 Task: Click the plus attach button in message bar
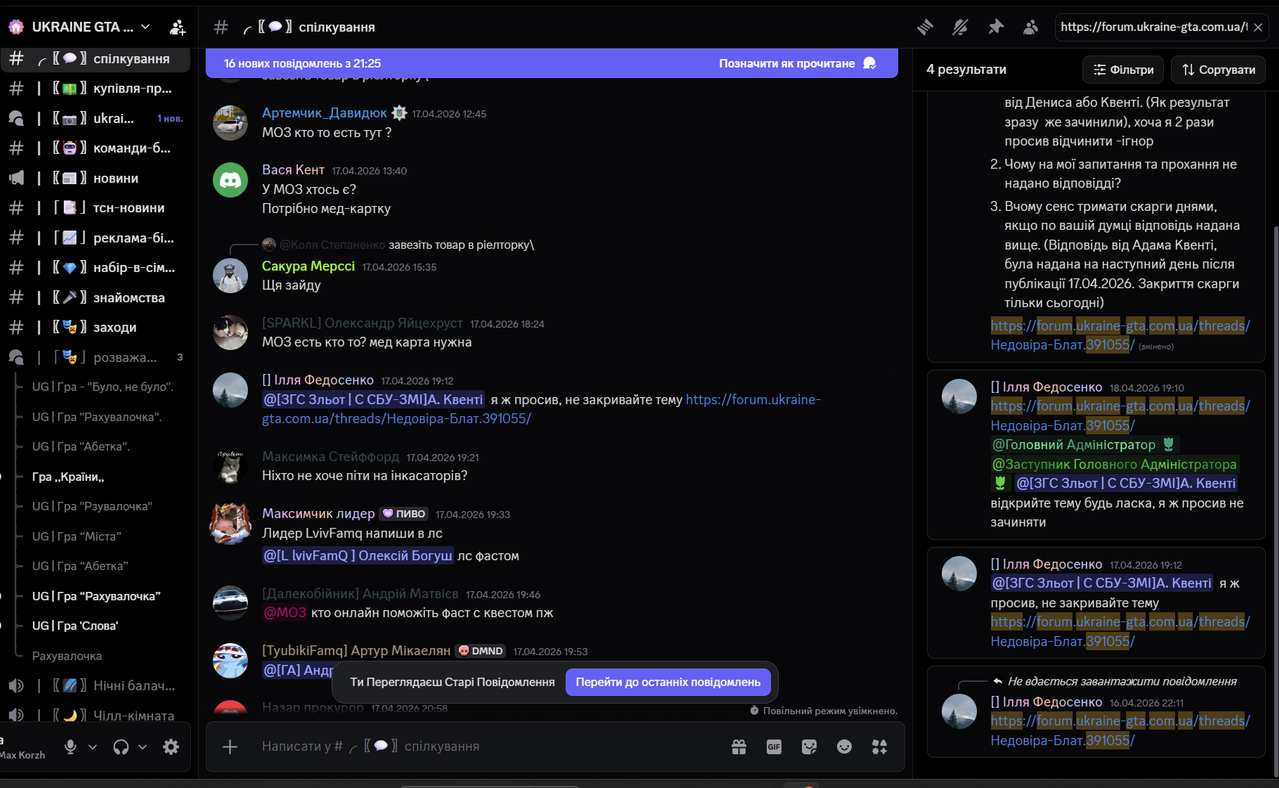pos(230,746)
